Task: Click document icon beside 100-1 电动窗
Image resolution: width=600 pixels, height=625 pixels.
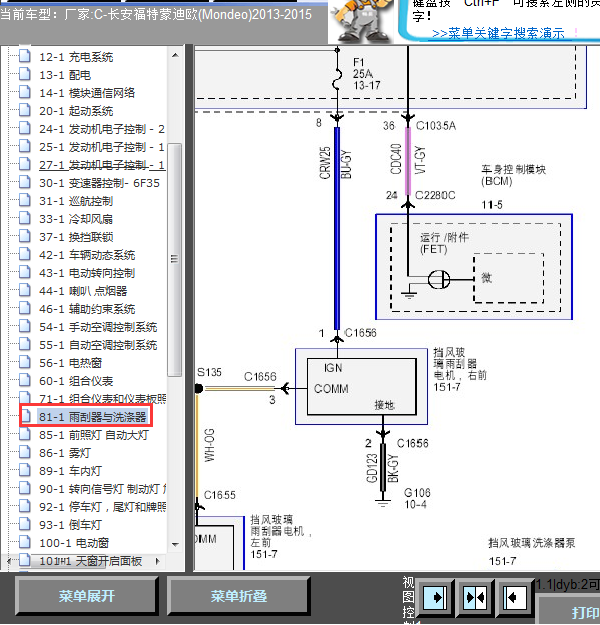Action: (25, 542)
